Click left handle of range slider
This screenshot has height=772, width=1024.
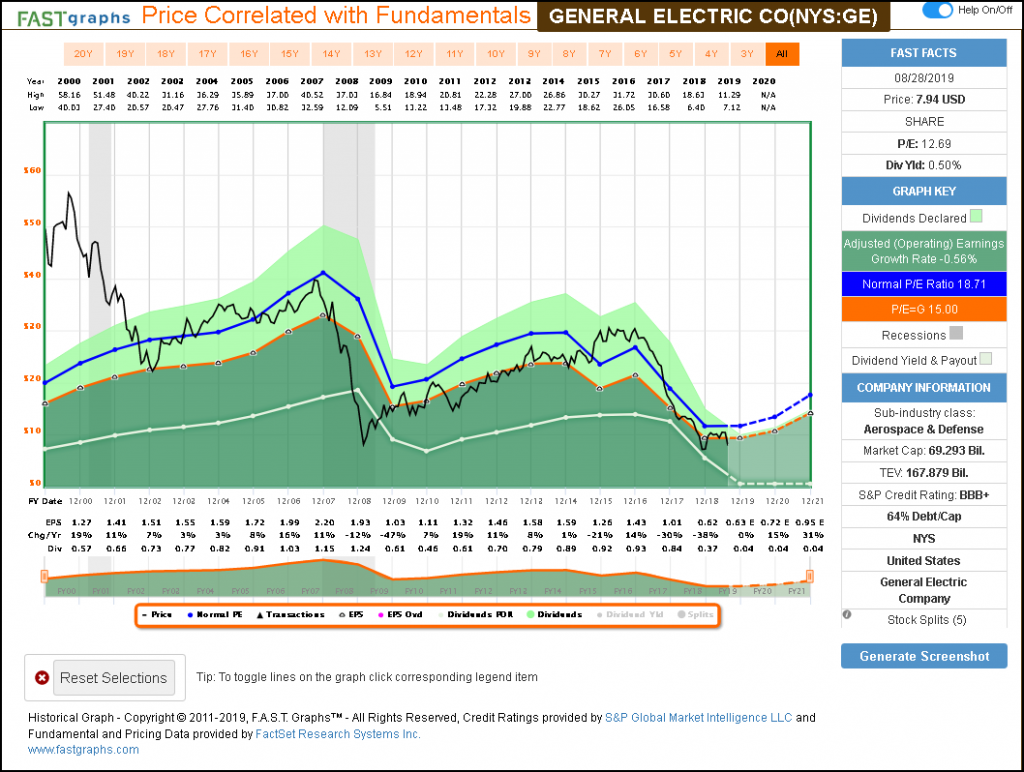44,576
